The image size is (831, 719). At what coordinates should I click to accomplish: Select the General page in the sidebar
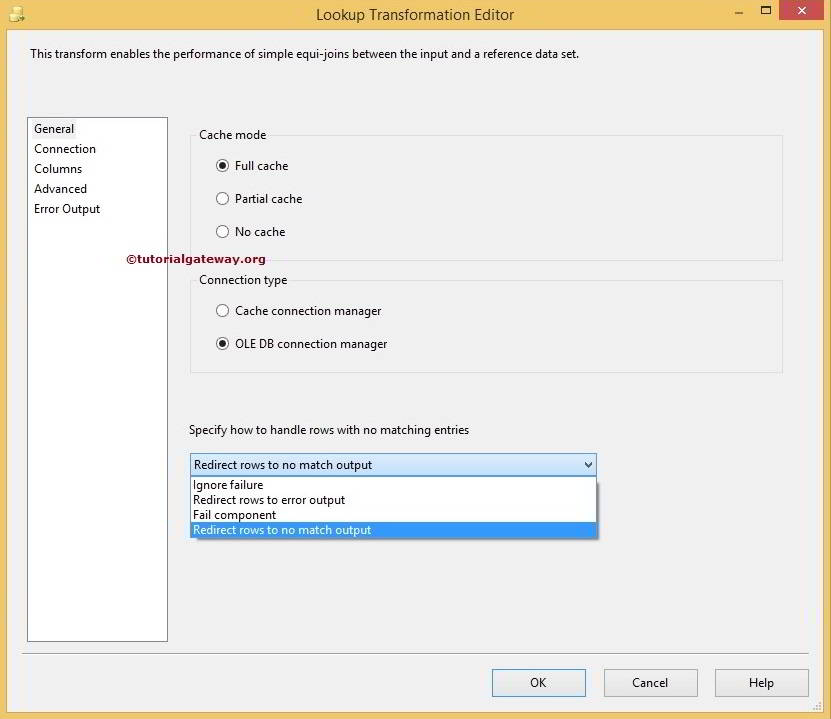pos(53,128)
